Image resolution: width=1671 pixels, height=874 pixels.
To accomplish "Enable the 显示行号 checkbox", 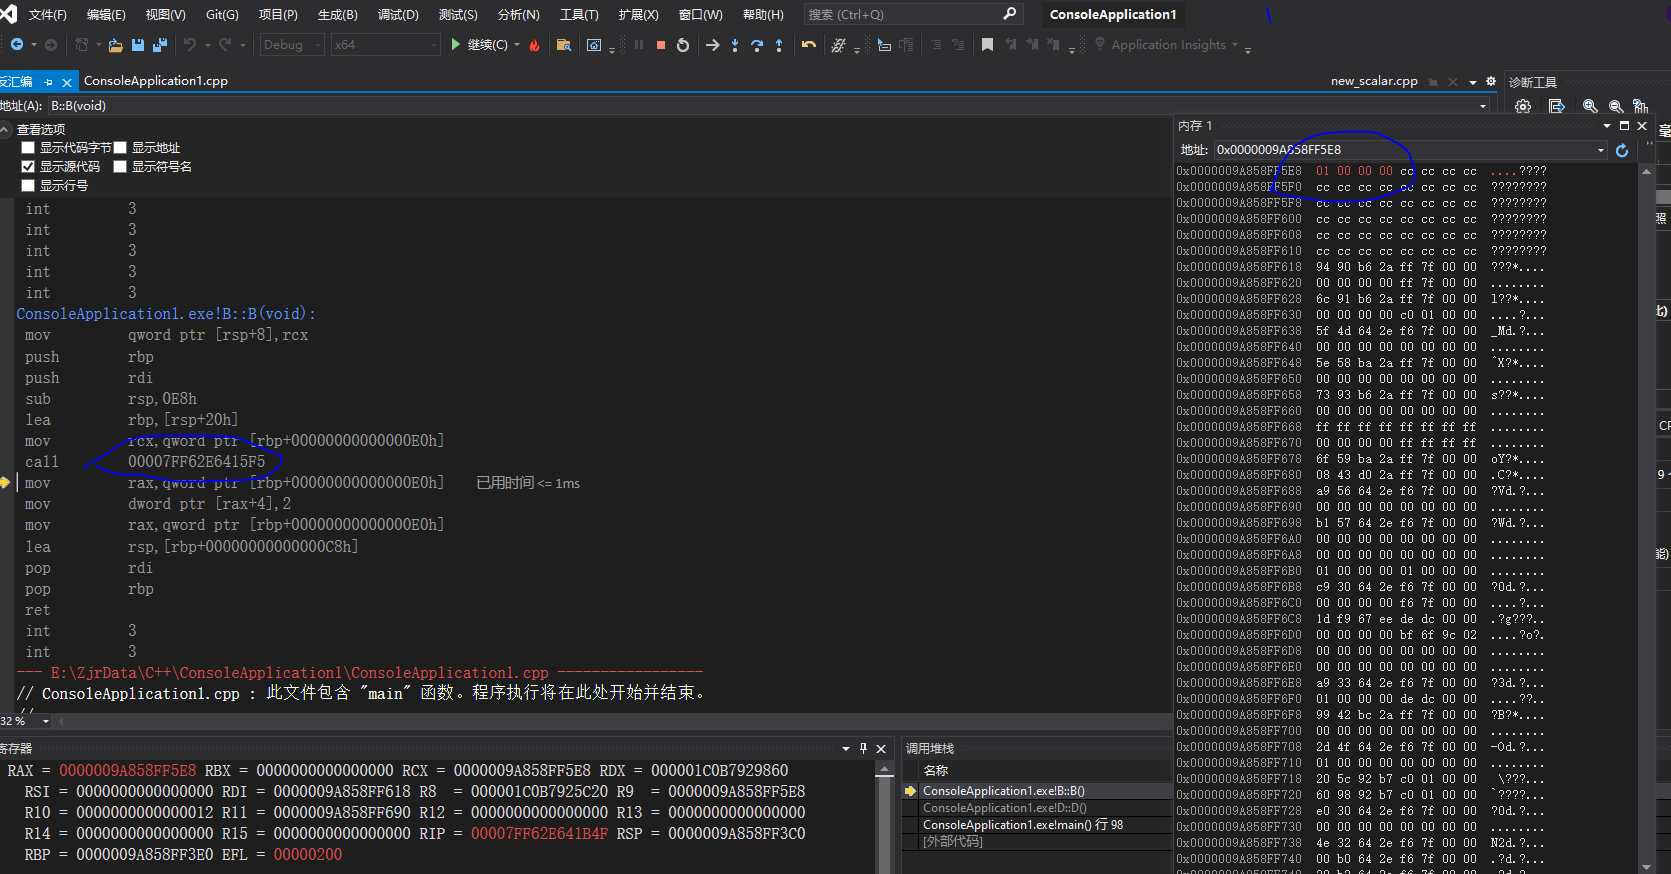I will [28, 186].
